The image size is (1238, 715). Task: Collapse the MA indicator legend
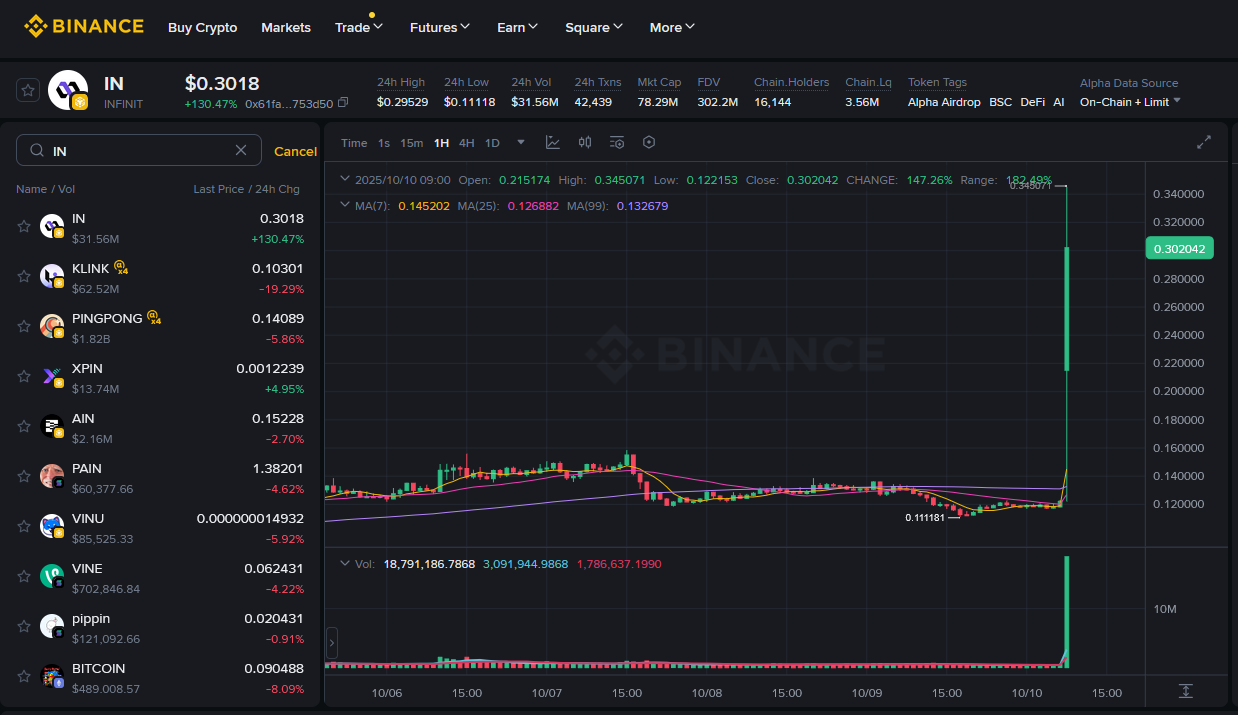(x=345, y=205)
